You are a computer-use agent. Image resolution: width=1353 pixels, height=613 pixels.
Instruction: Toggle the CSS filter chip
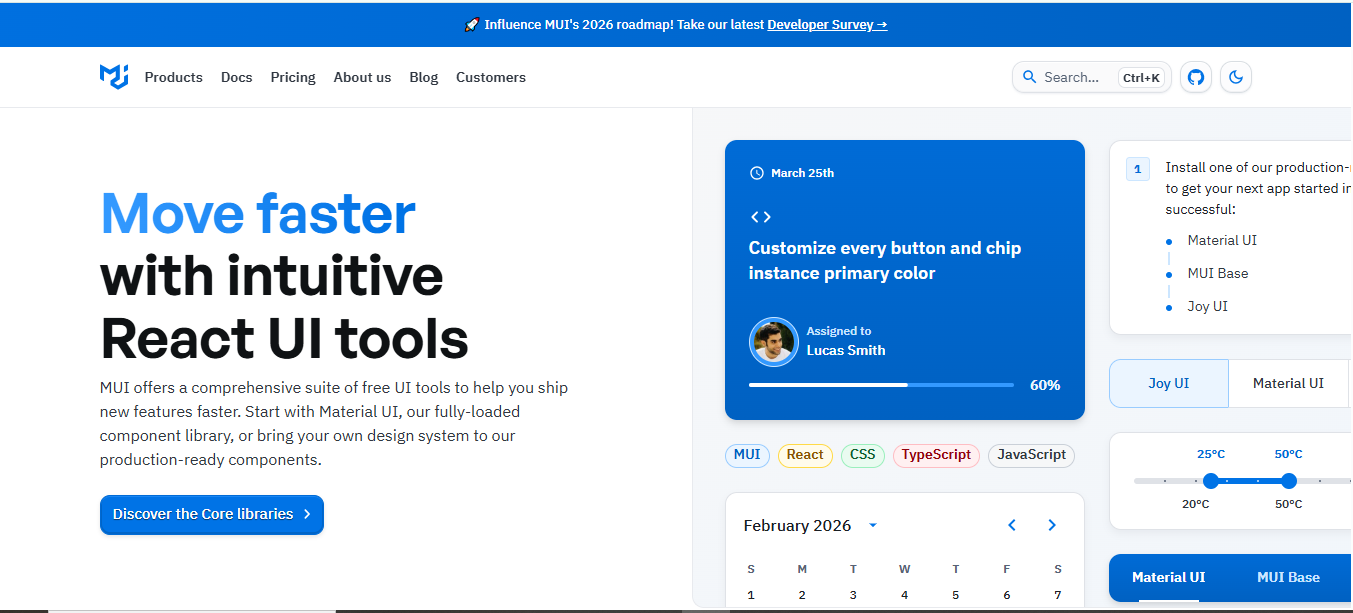coord(862,455)
